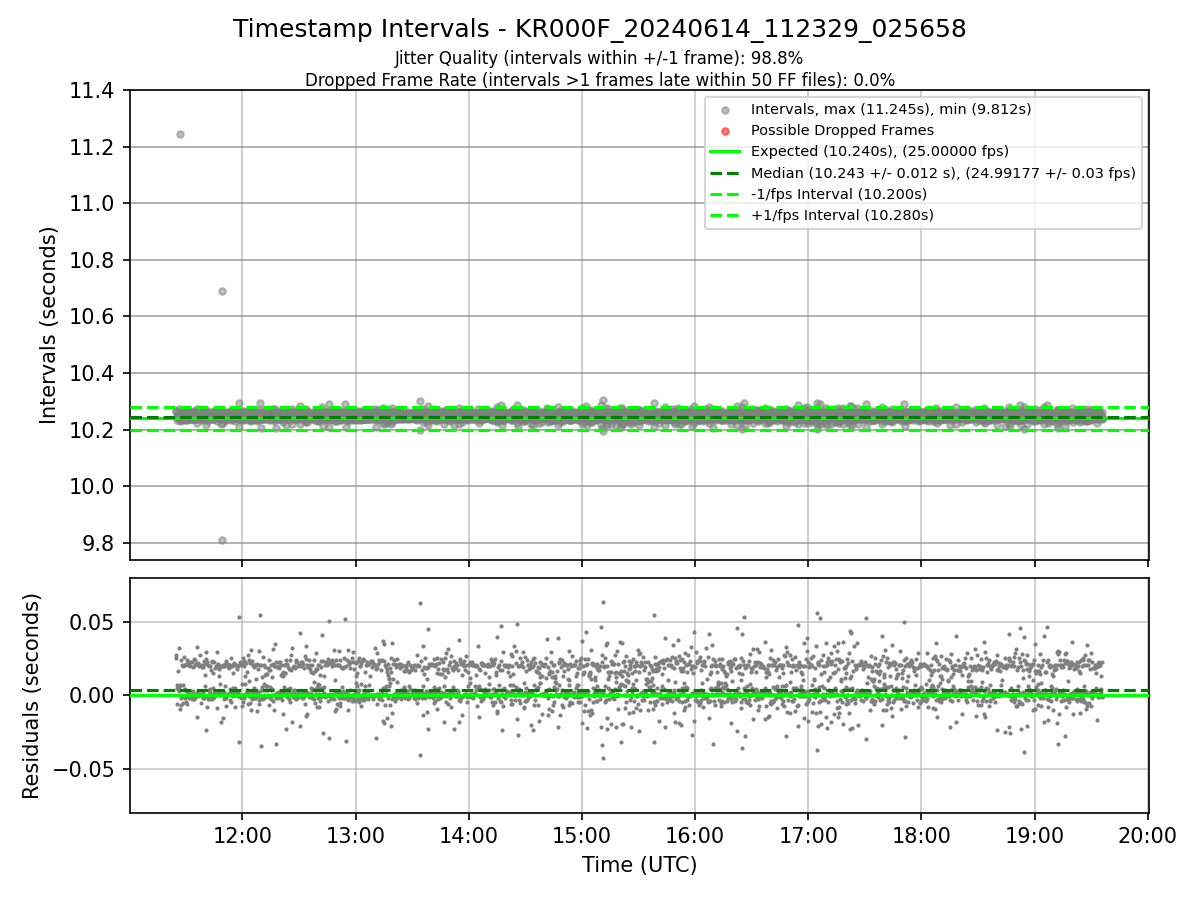The image size is (1200, 900).
Task: Click the 17:00 x-axis tick label
Action: pyautogui.click(x=807, y=834)
